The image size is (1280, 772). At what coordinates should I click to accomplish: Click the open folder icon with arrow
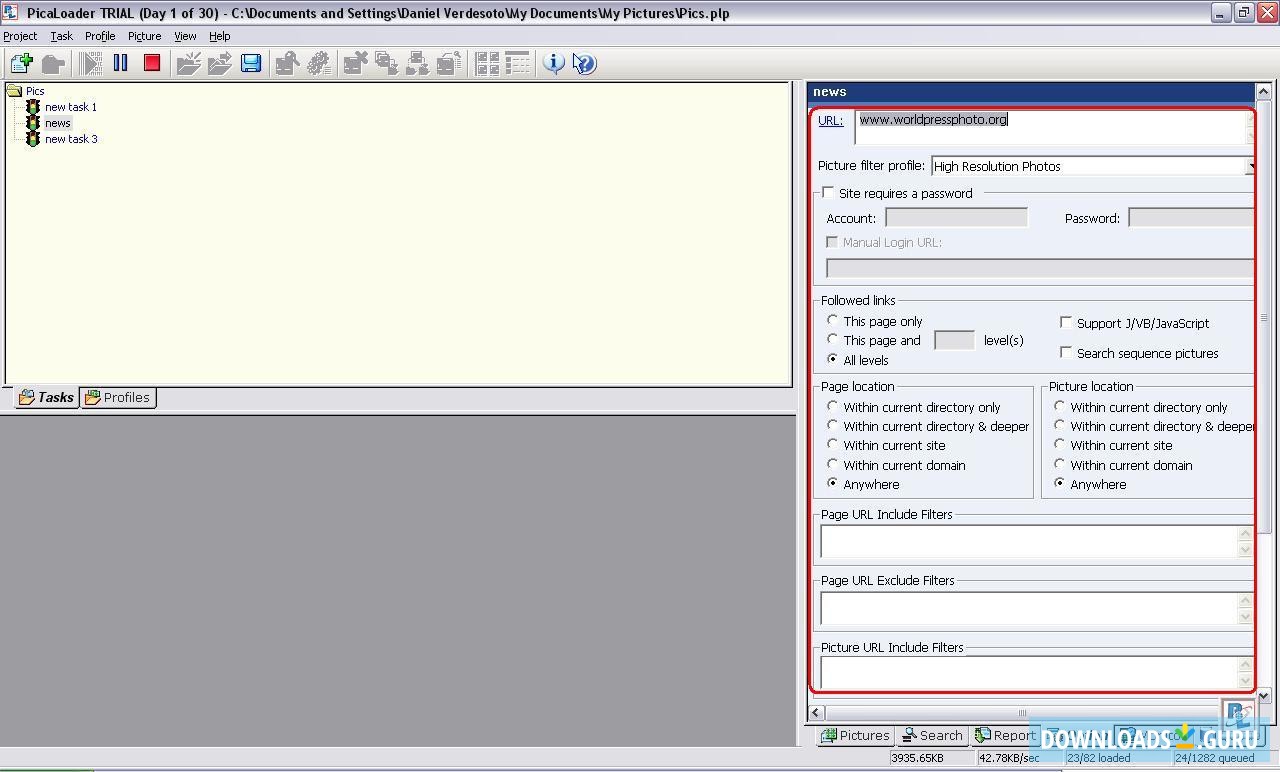pyautogui.click(x=220, y=63)
